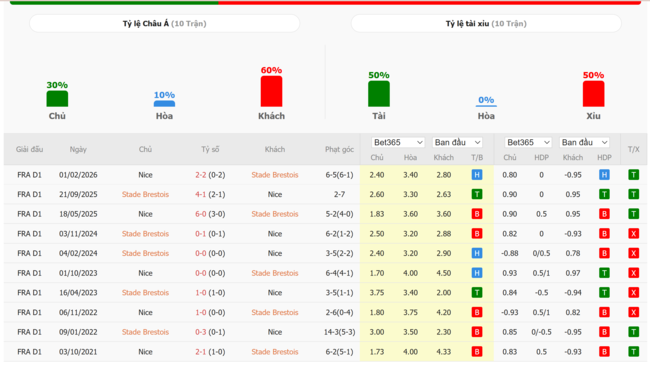The width and height of the screenshot is (650, 370).
Task: Open Ban đầu dropdown above Khách and T/B columns
Action: pos(458,143)
